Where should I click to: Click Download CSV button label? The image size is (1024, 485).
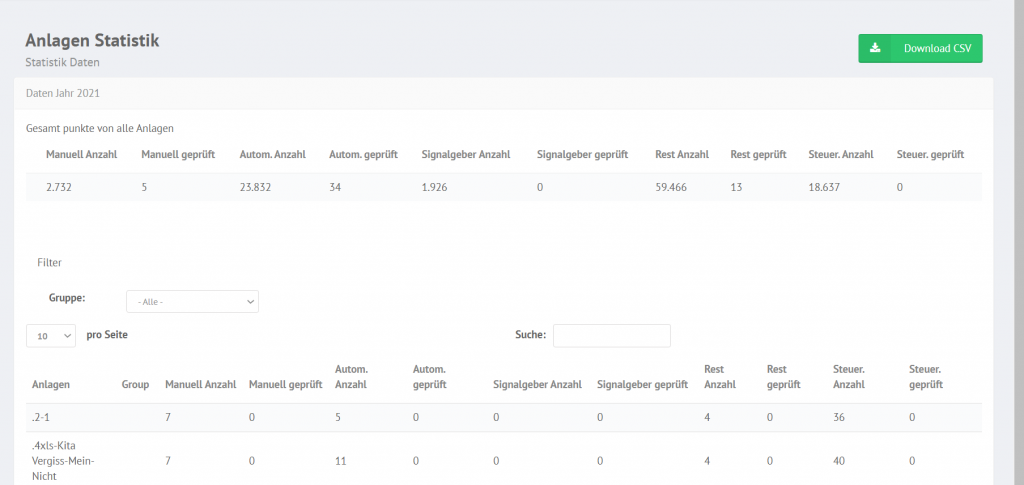[x=937, y=48]
